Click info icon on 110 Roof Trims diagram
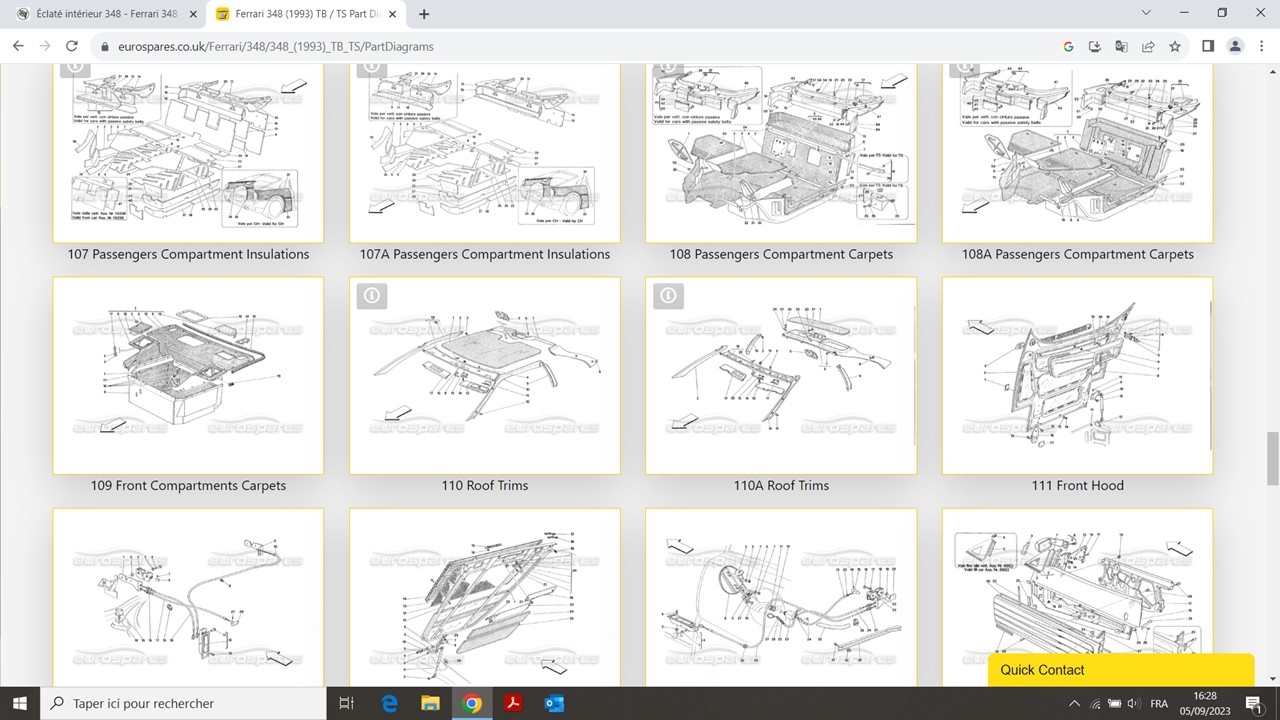 pos(371,296)
